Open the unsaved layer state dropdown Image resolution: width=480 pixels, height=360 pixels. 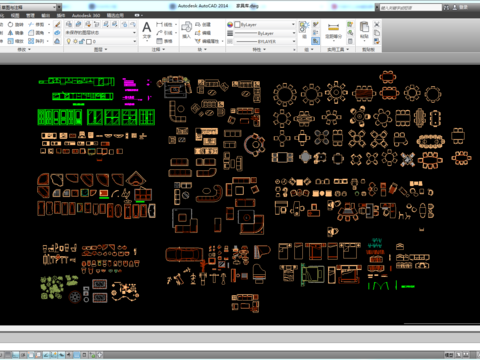(101, 33)
